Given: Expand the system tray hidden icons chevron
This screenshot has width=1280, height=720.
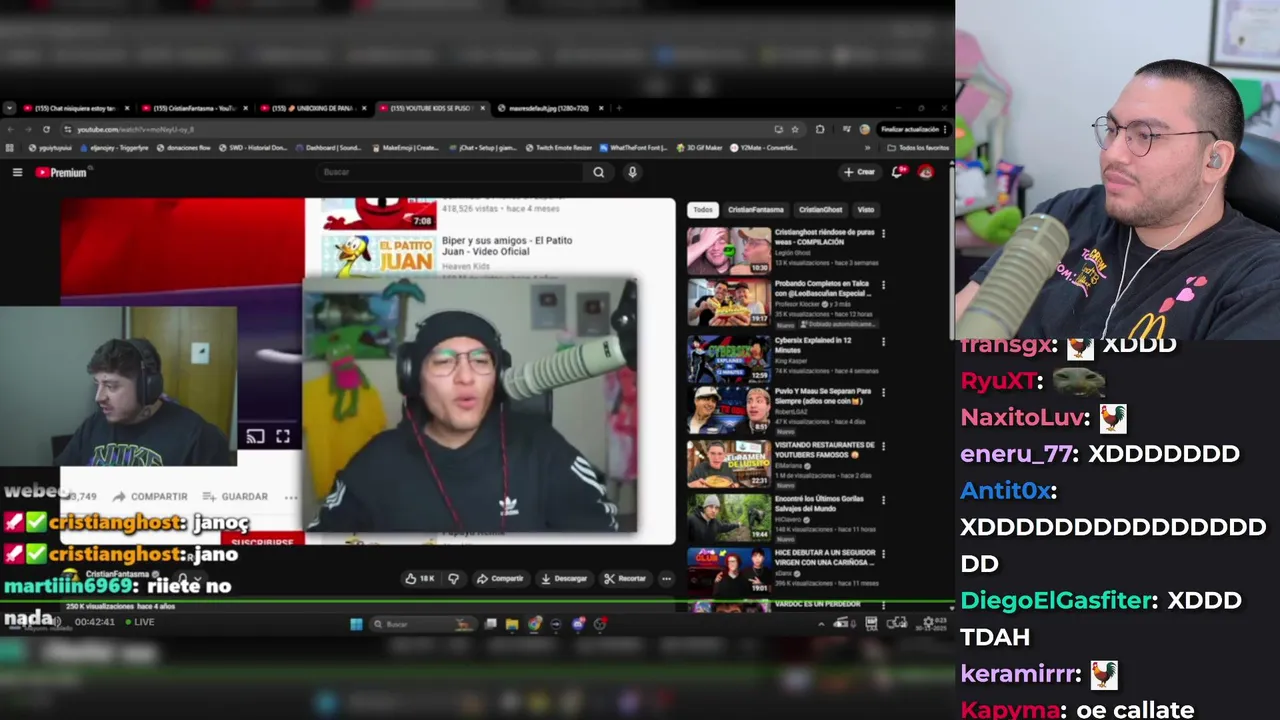Looking at the screenshot, I should coord(821,624).
